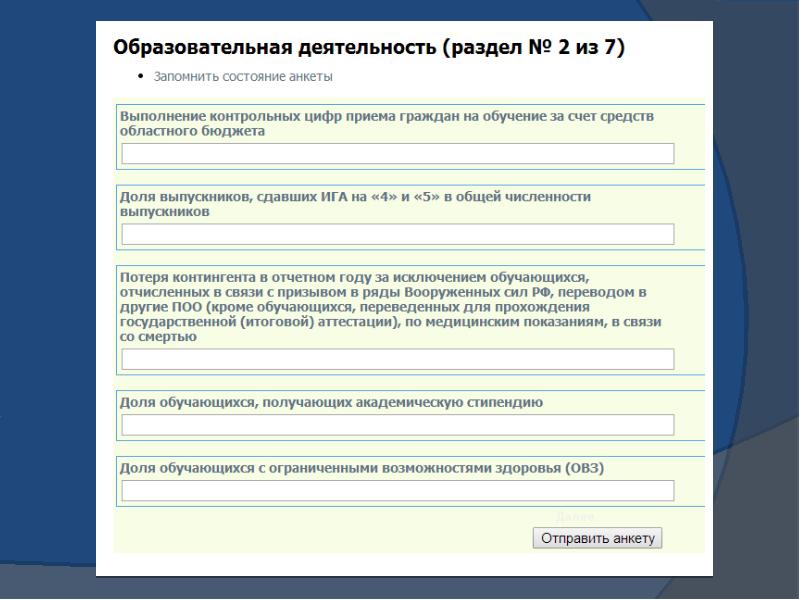Focus the input for students with ОВЗ
The image size is (800, 600).
click(397, 490)
